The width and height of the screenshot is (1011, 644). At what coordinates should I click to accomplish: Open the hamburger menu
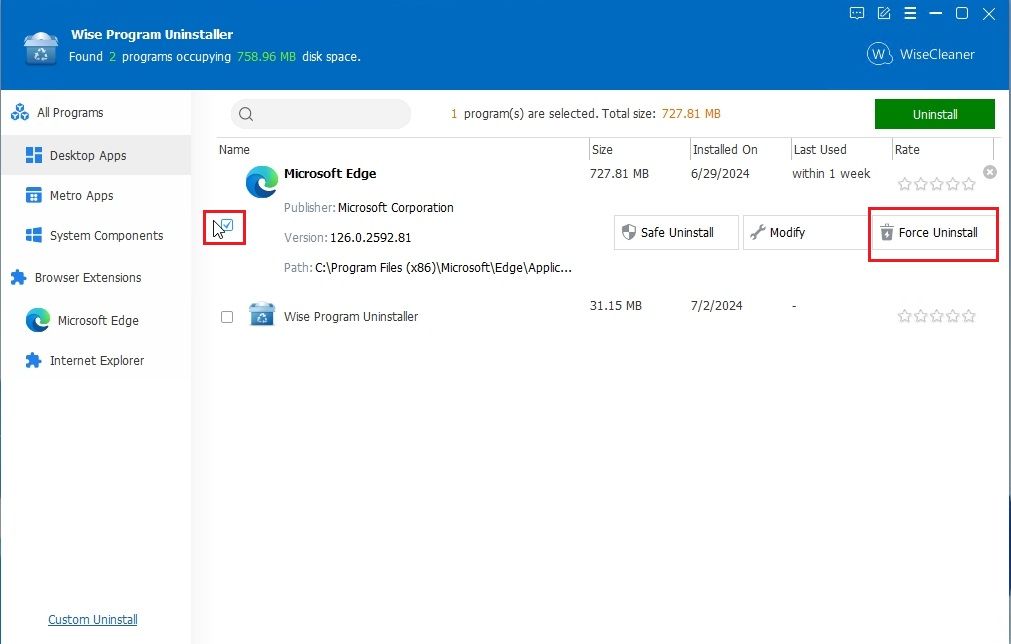909,14
